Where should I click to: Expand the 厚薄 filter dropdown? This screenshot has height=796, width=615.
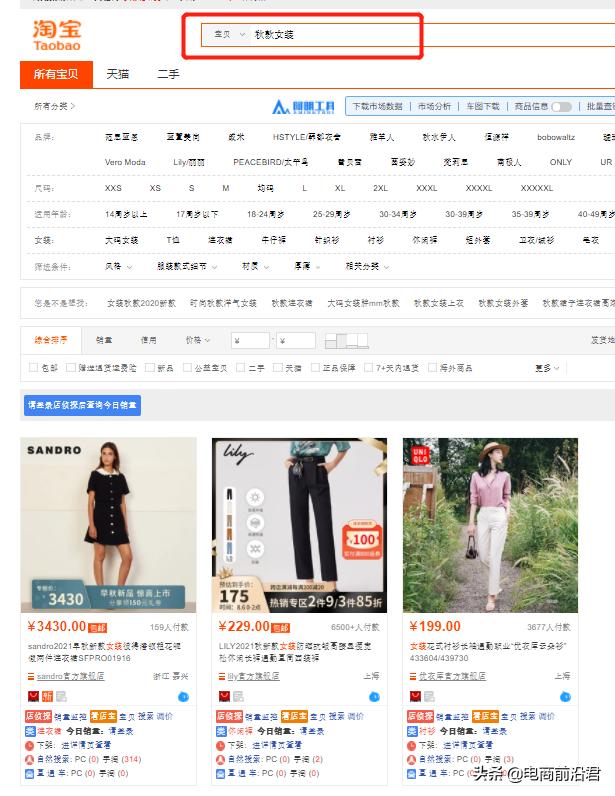[308, 267]
